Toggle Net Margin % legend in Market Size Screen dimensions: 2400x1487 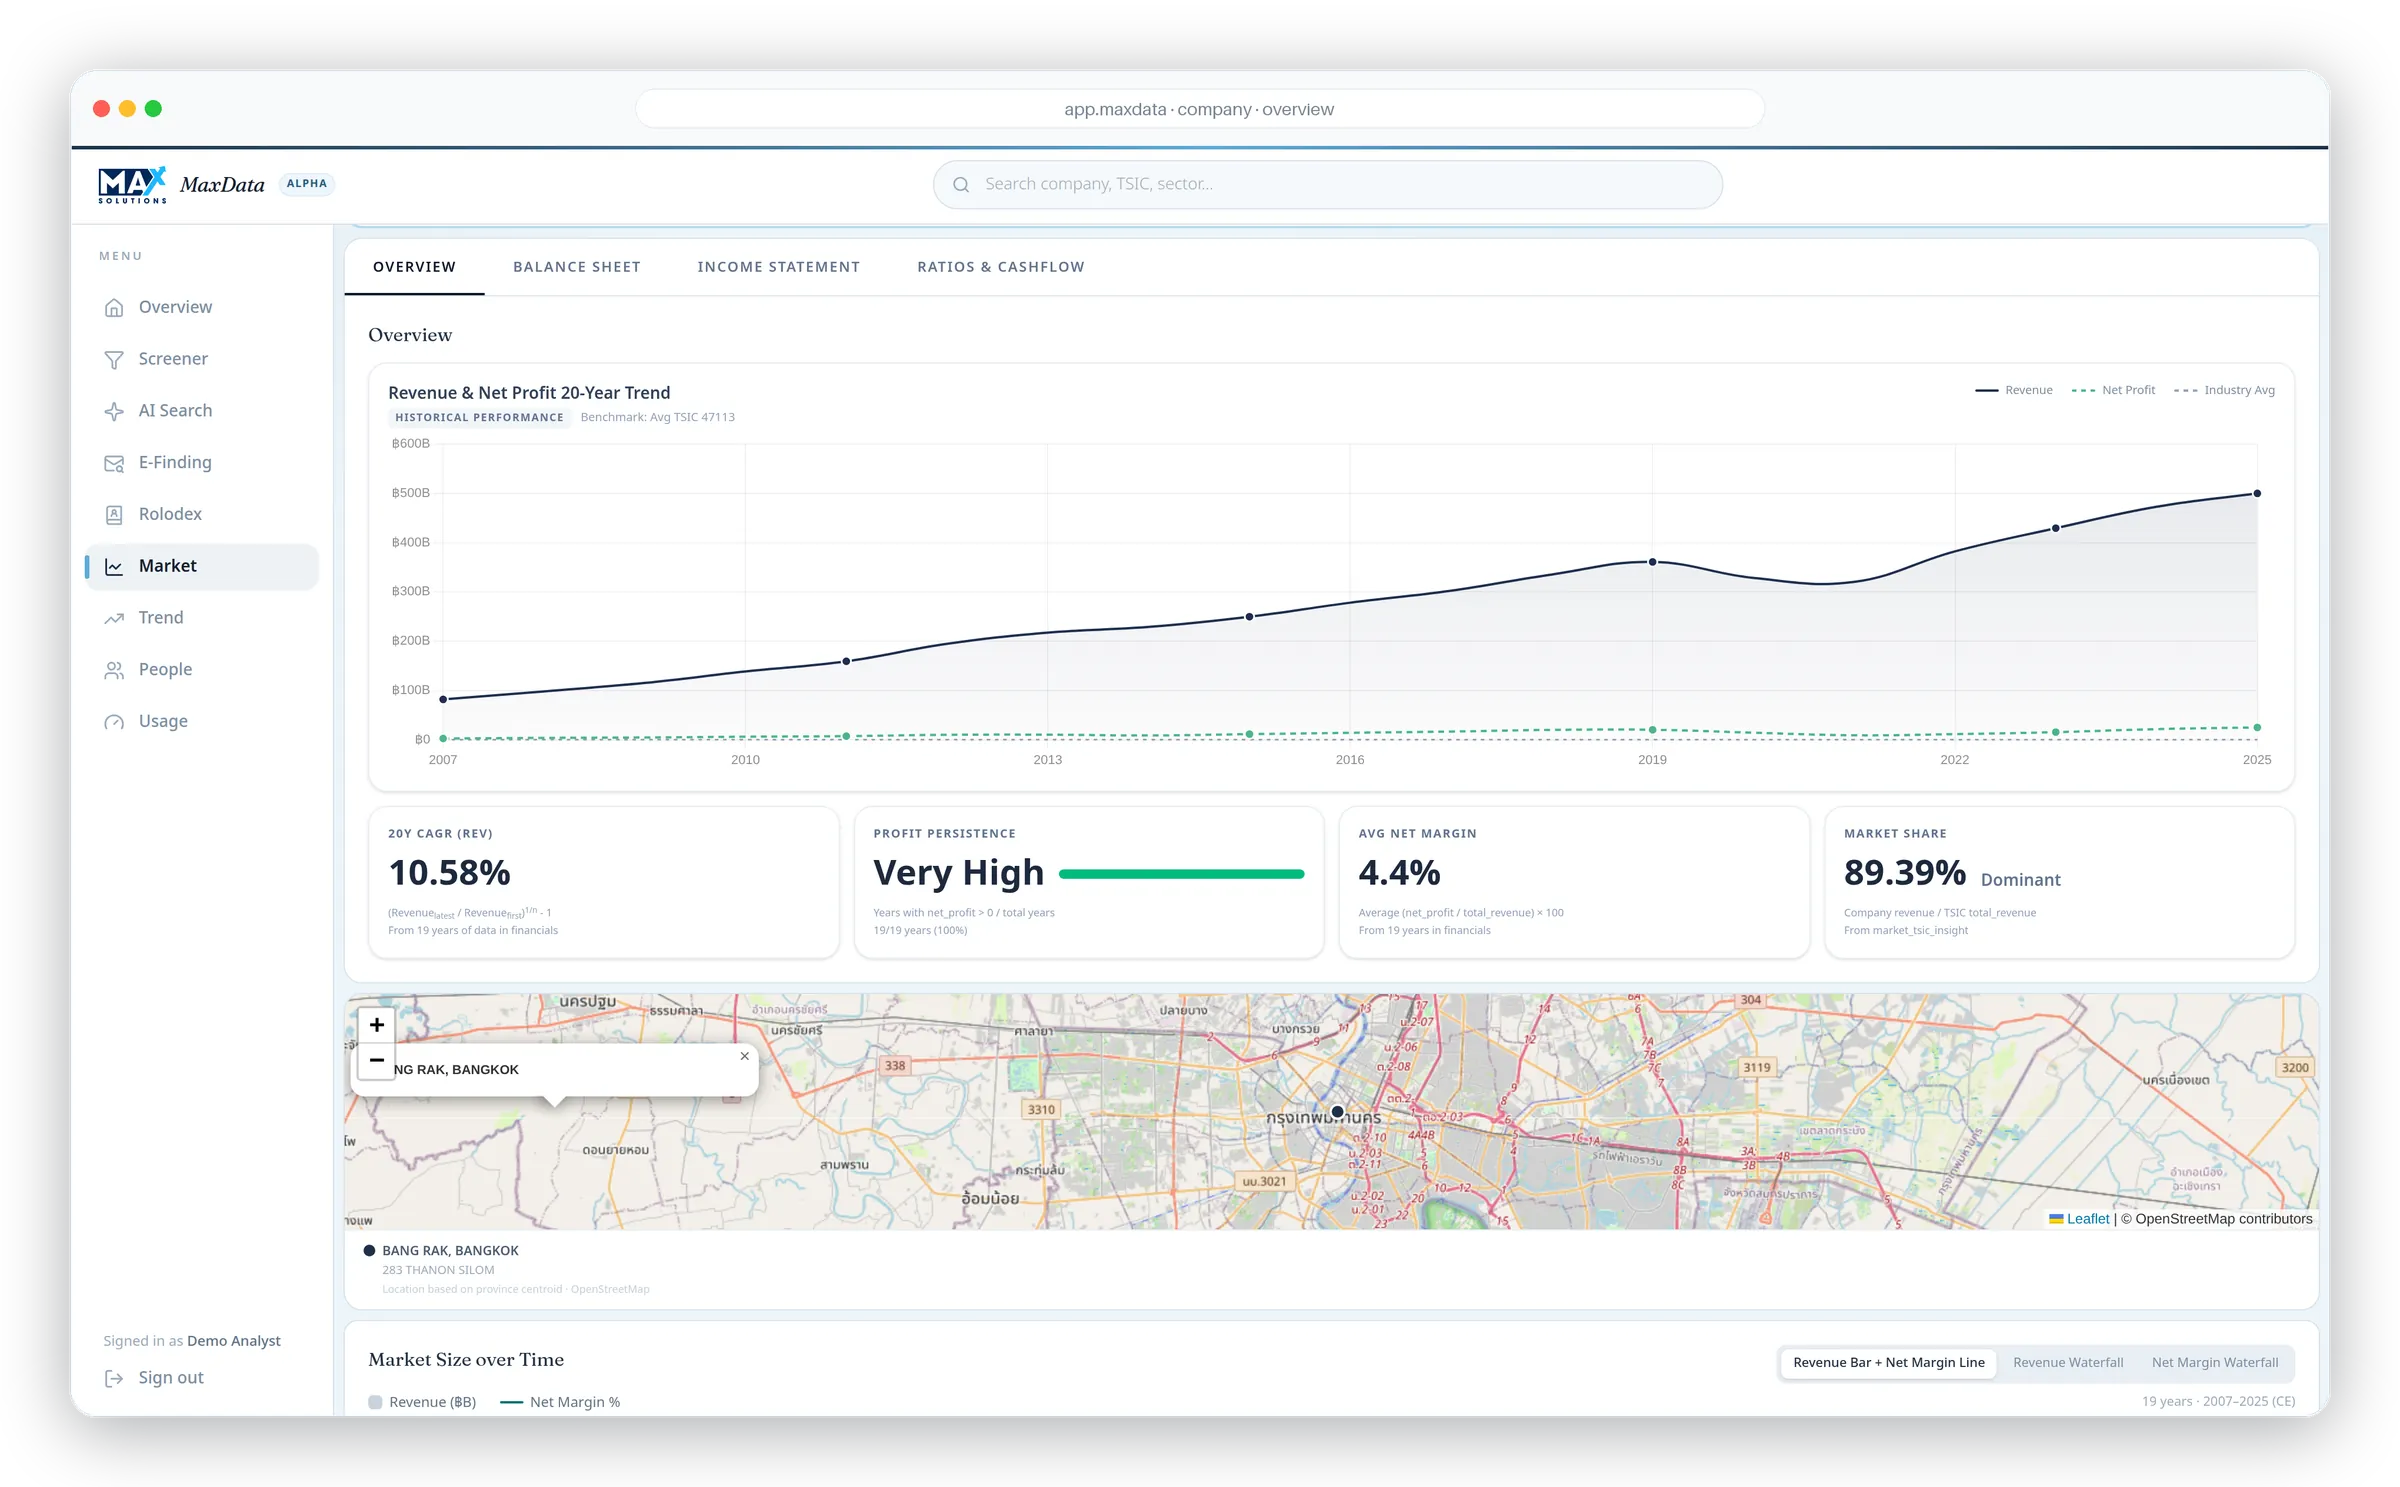coord(560,1402)
